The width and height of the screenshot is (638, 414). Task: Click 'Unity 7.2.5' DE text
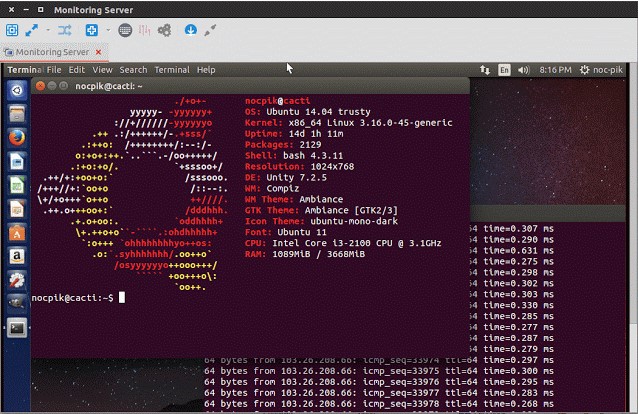point(296,177)
